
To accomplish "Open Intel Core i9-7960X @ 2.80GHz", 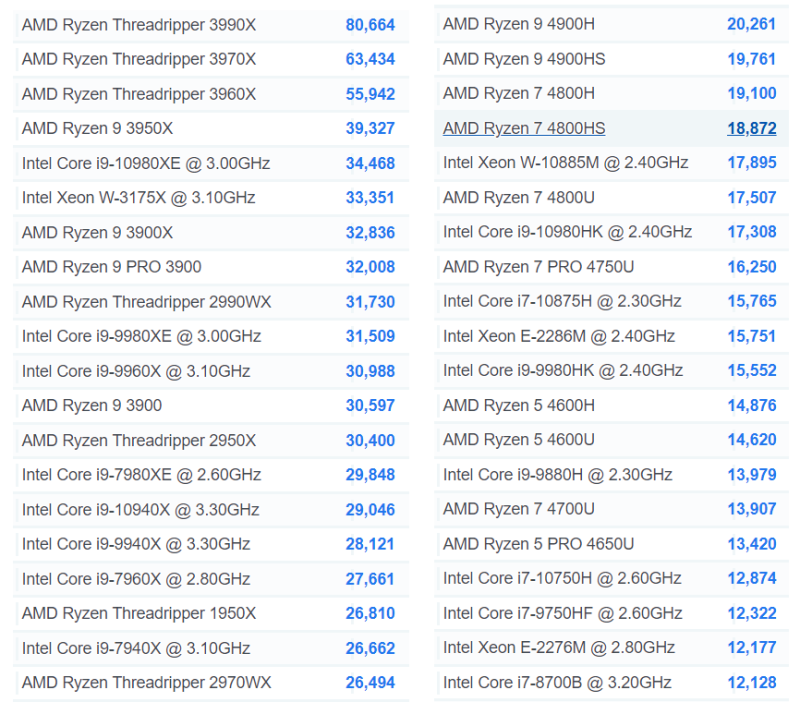I will (136, 580).
